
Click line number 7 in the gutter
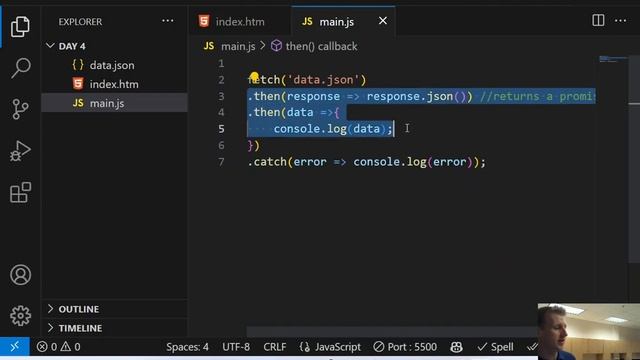[221, 162]
